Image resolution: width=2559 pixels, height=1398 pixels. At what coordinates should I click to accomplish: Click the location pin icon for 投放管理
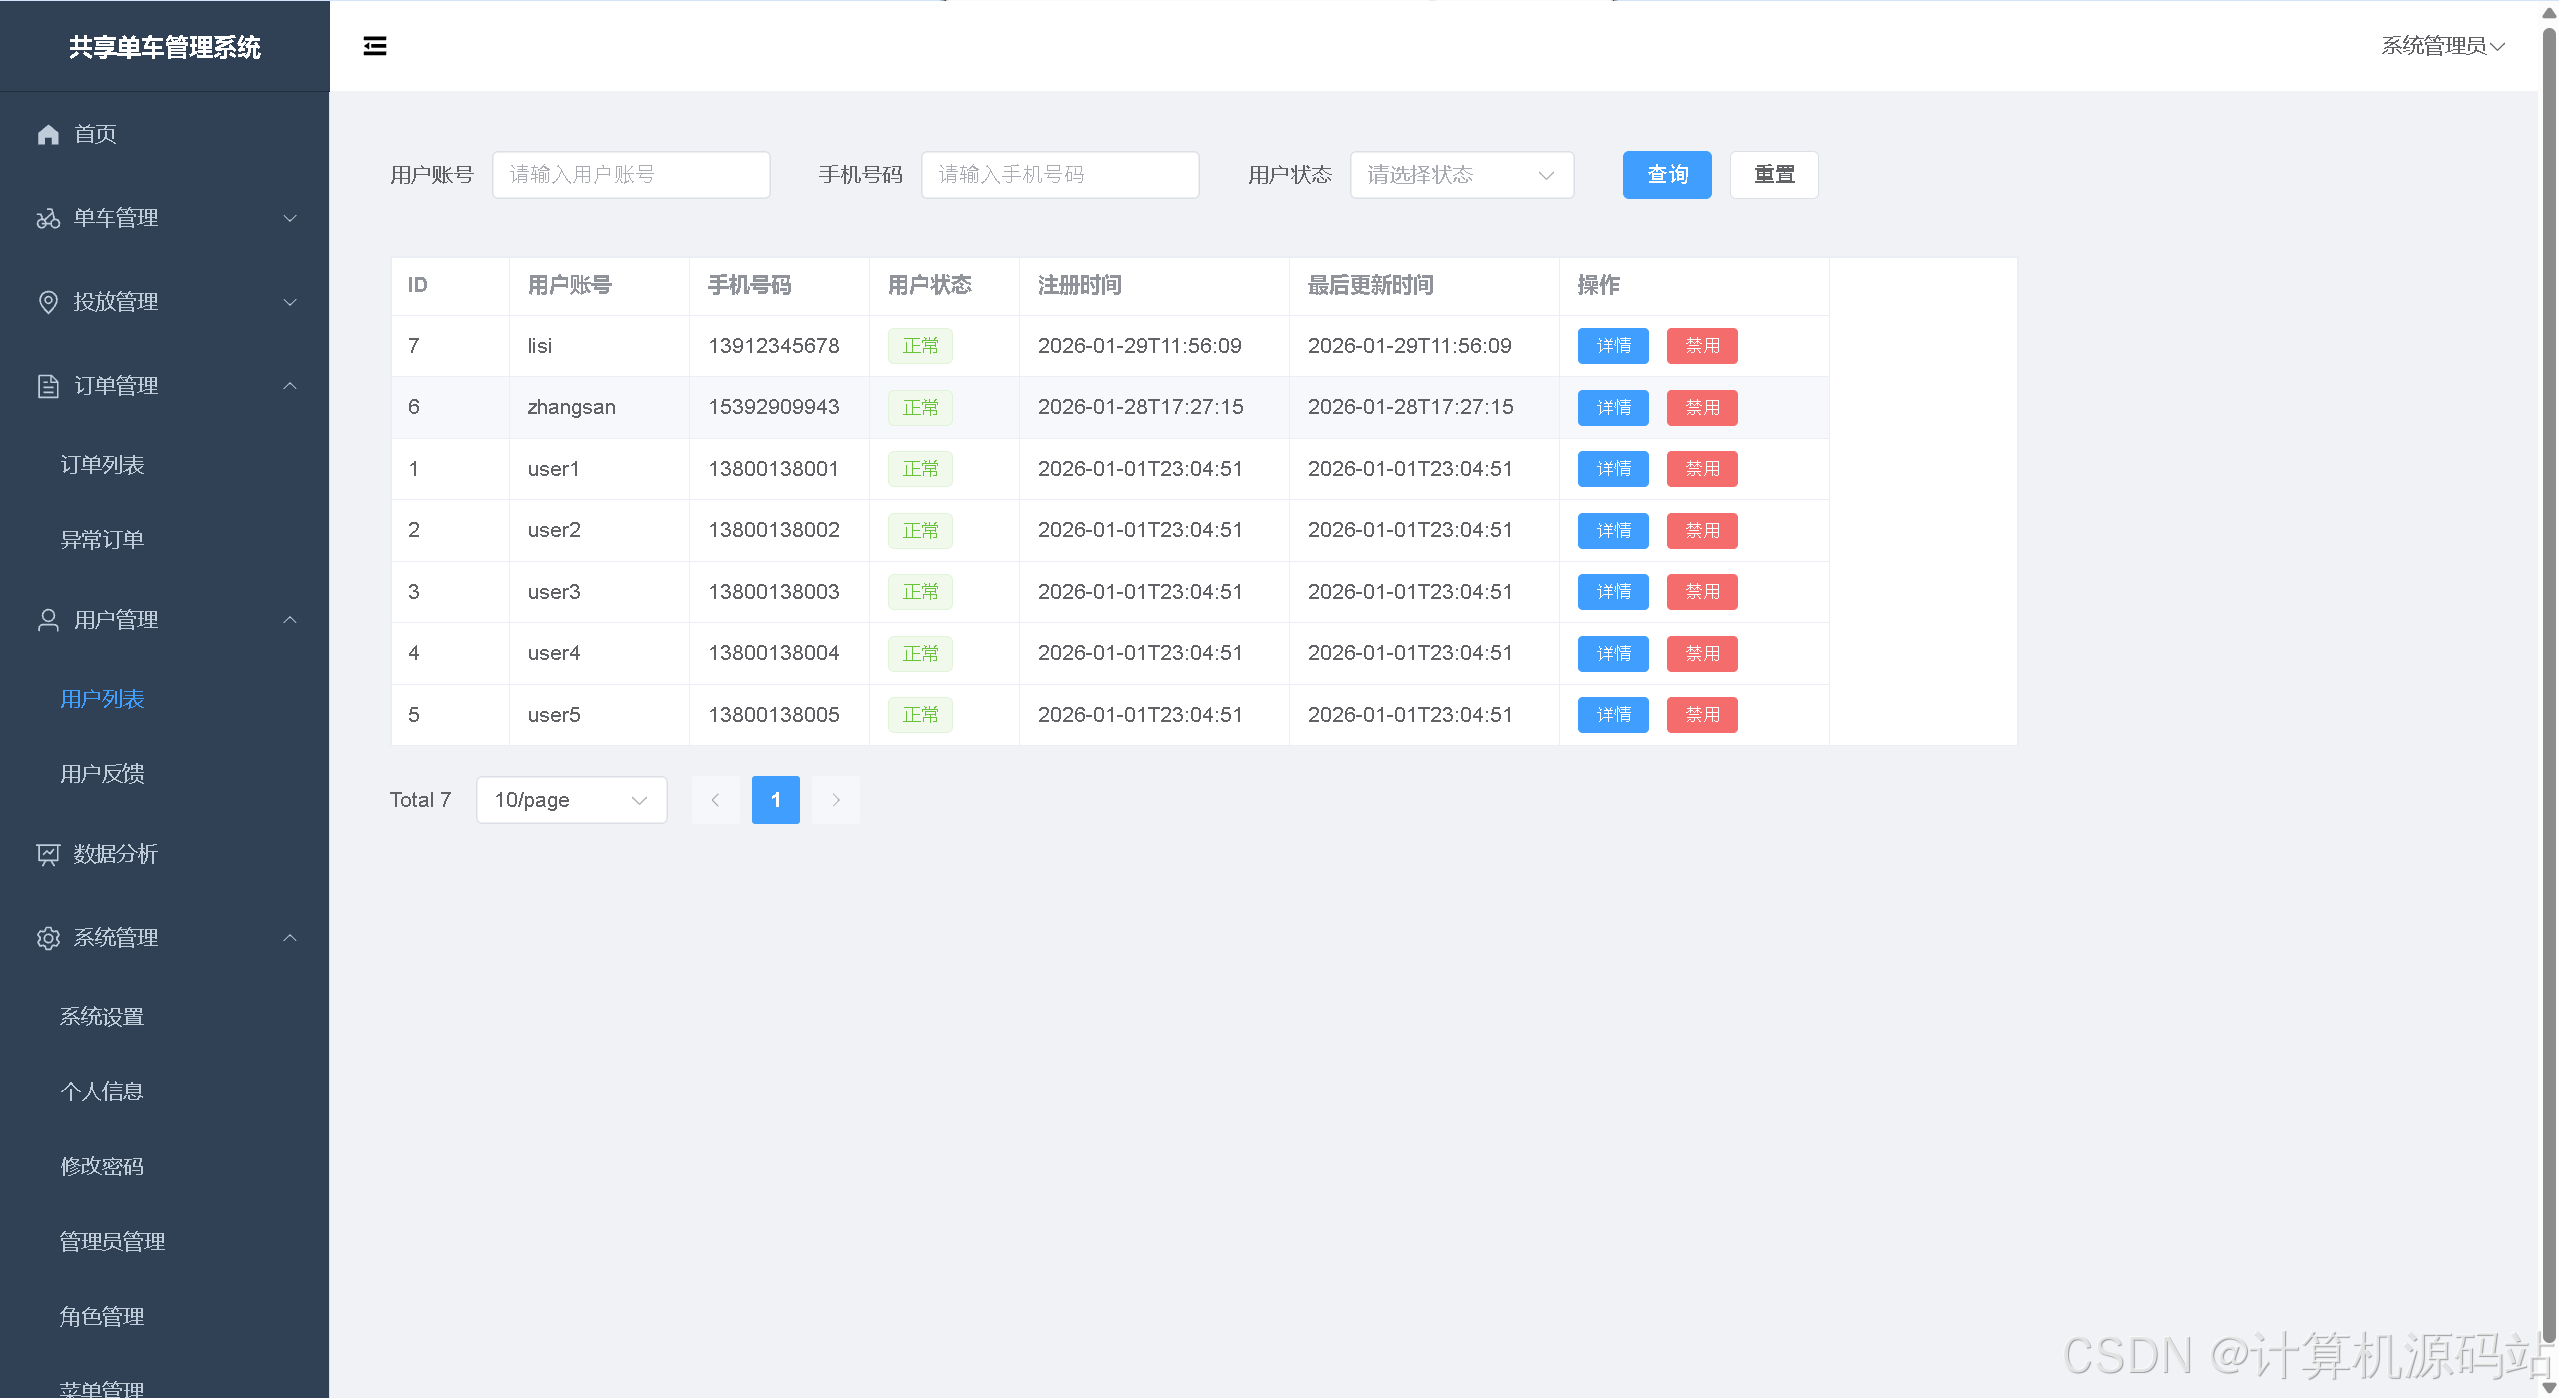(48, 302)
